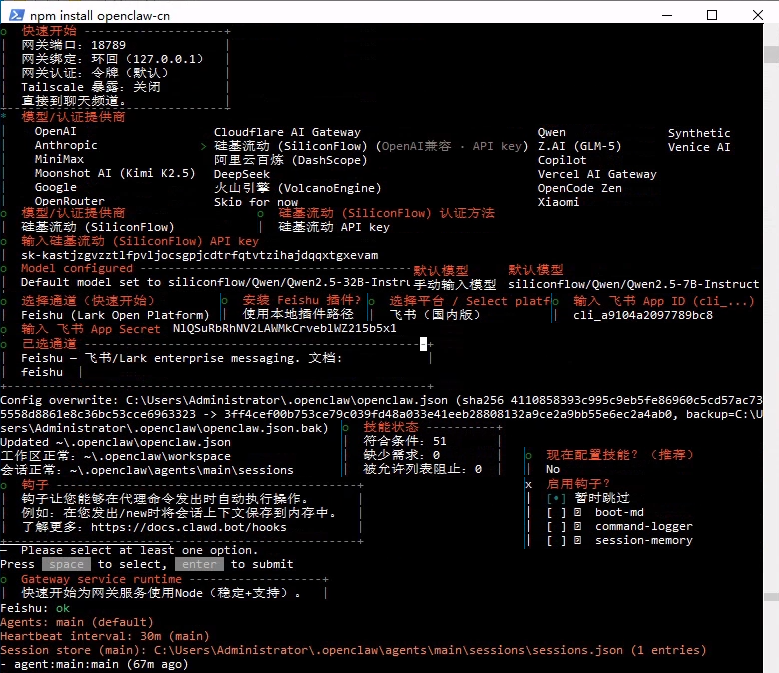Click the icon beside session-memory

click(x=577, y=540)
